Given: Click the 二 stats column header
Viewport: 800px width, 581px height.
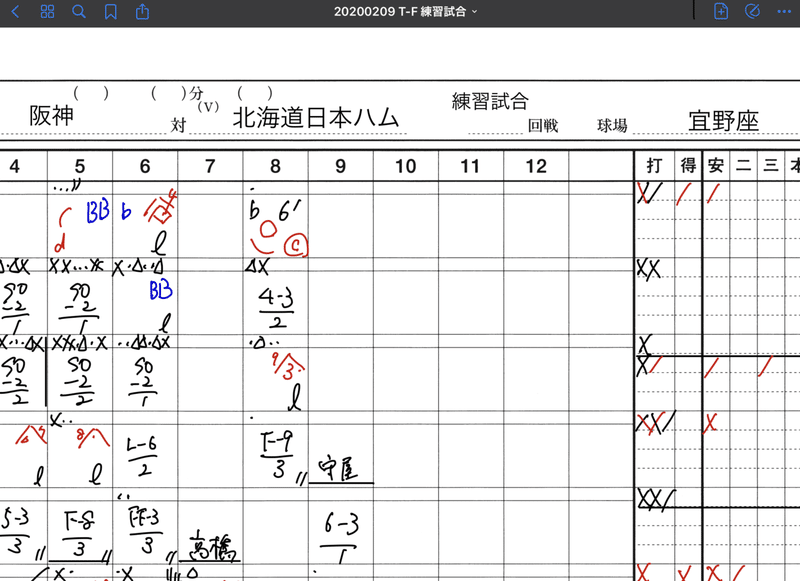Looking at the screenshot, I should tap(743, 165).
